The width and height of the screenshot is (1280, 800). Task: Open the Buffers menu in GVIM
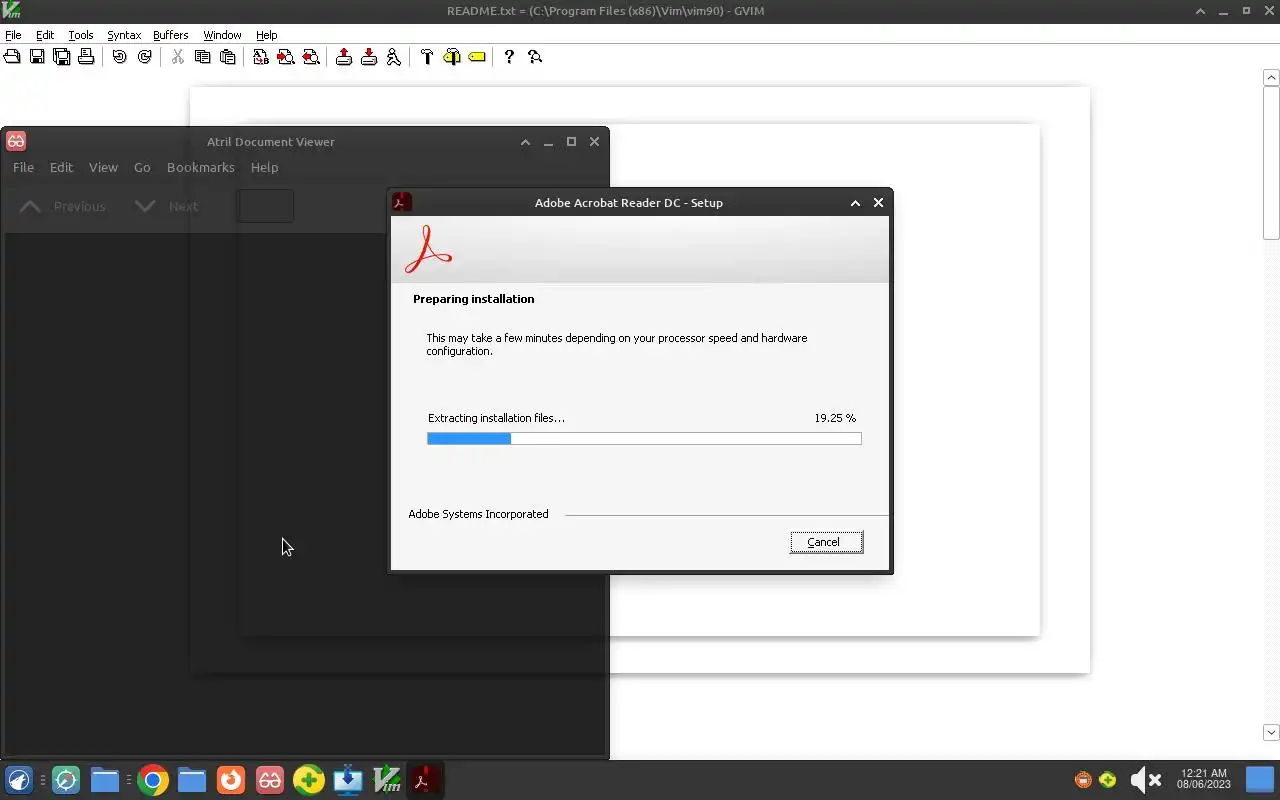[171, 35]
